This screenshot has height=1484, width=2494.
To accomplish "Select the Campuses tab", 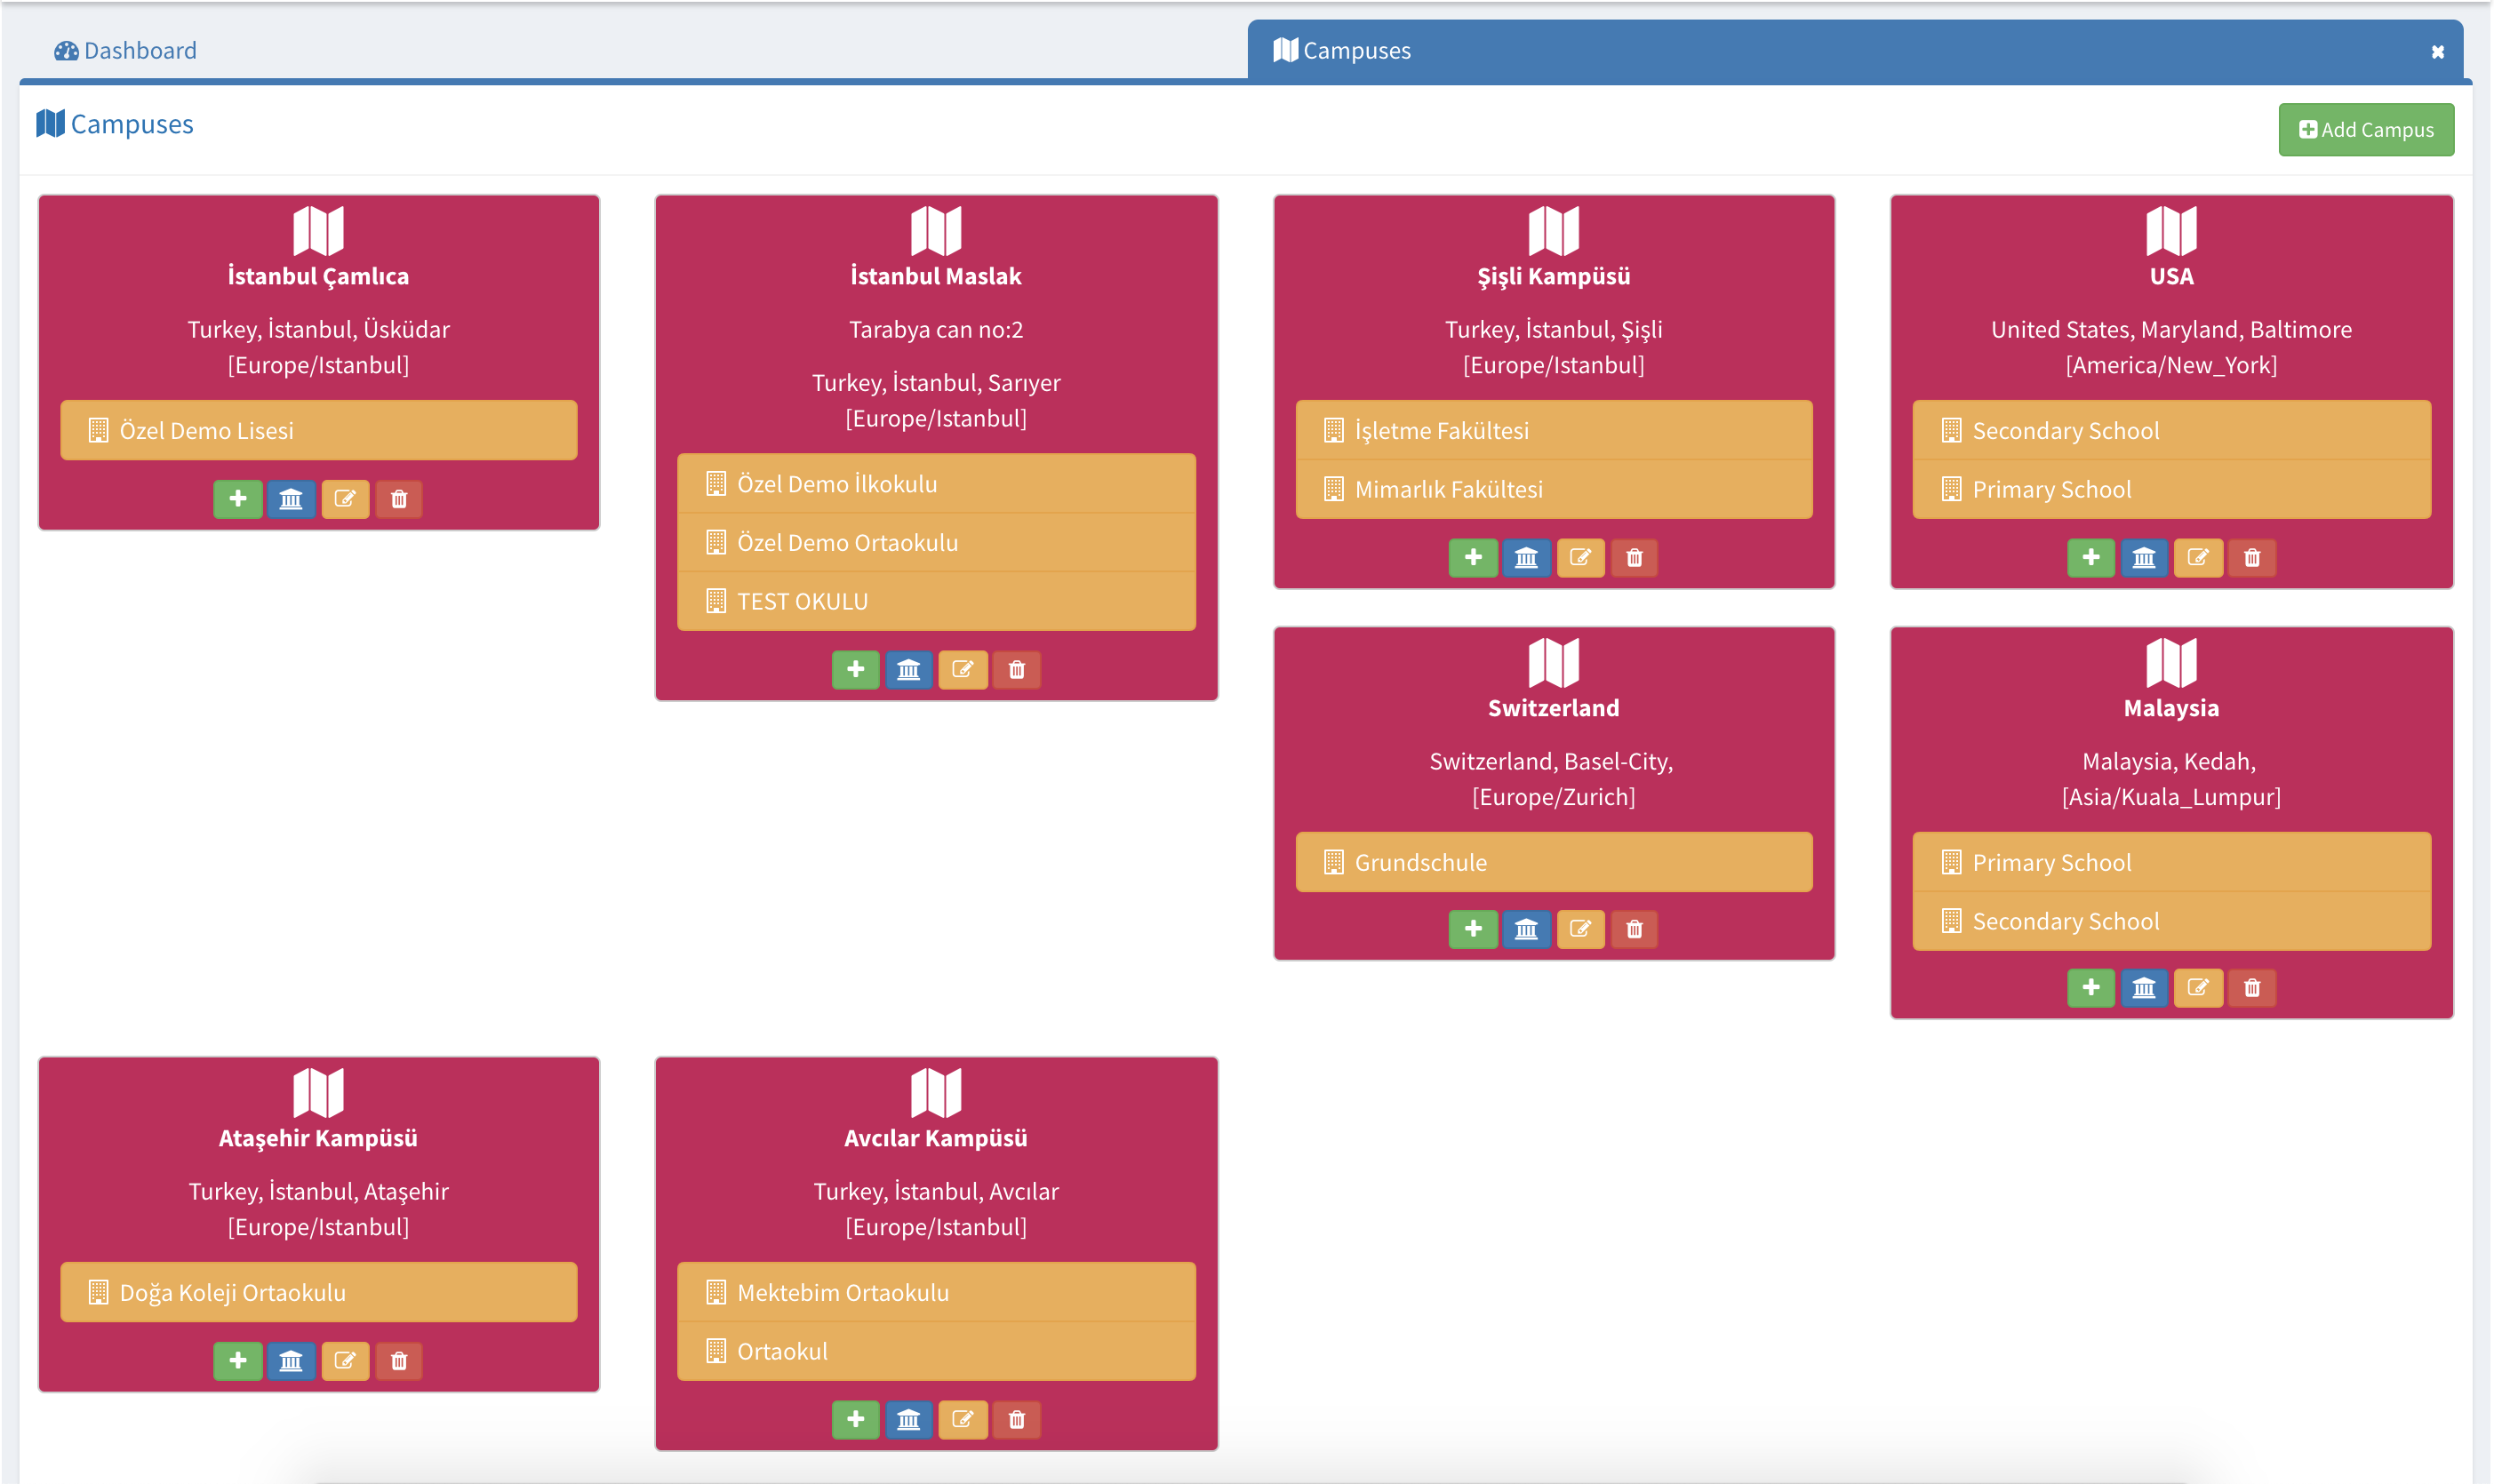I will click(1342, 50).
